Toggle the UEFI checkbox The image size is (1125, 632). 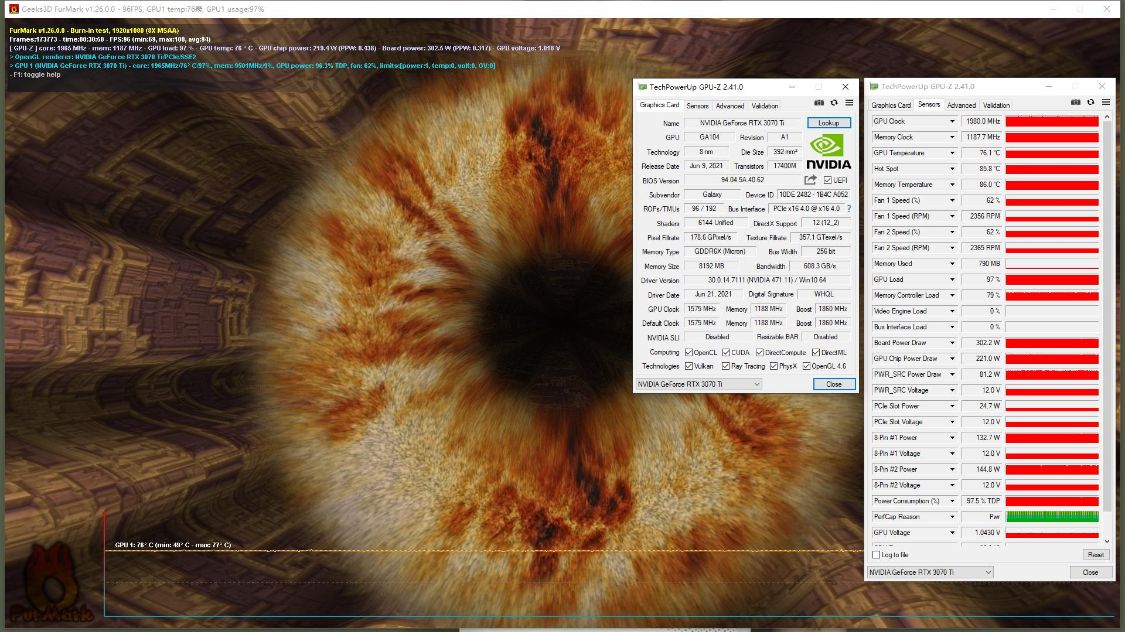click(x=827, y=180)
